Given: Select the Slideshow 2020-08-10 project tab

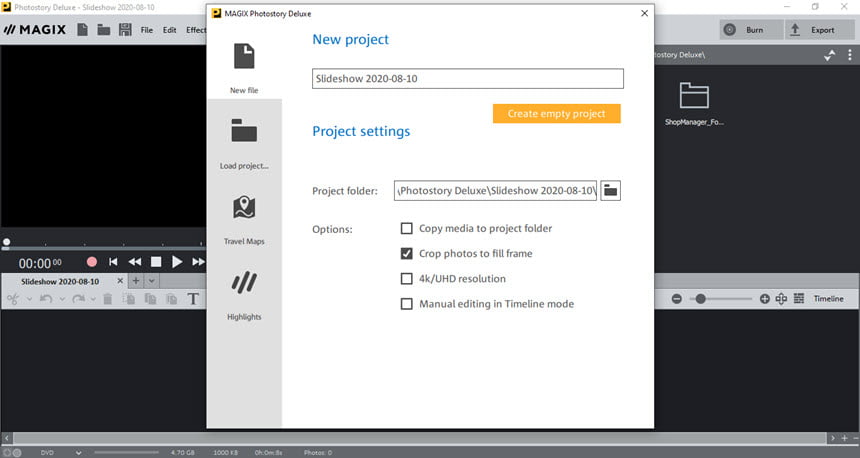Looking at the screenshot, I should point(60,281).
